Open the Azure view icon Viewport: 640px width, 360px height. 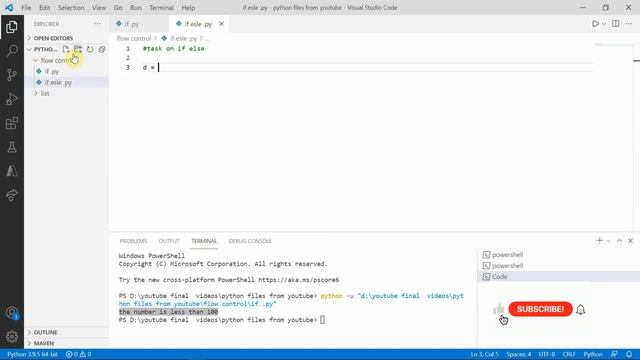pos(12,171)
